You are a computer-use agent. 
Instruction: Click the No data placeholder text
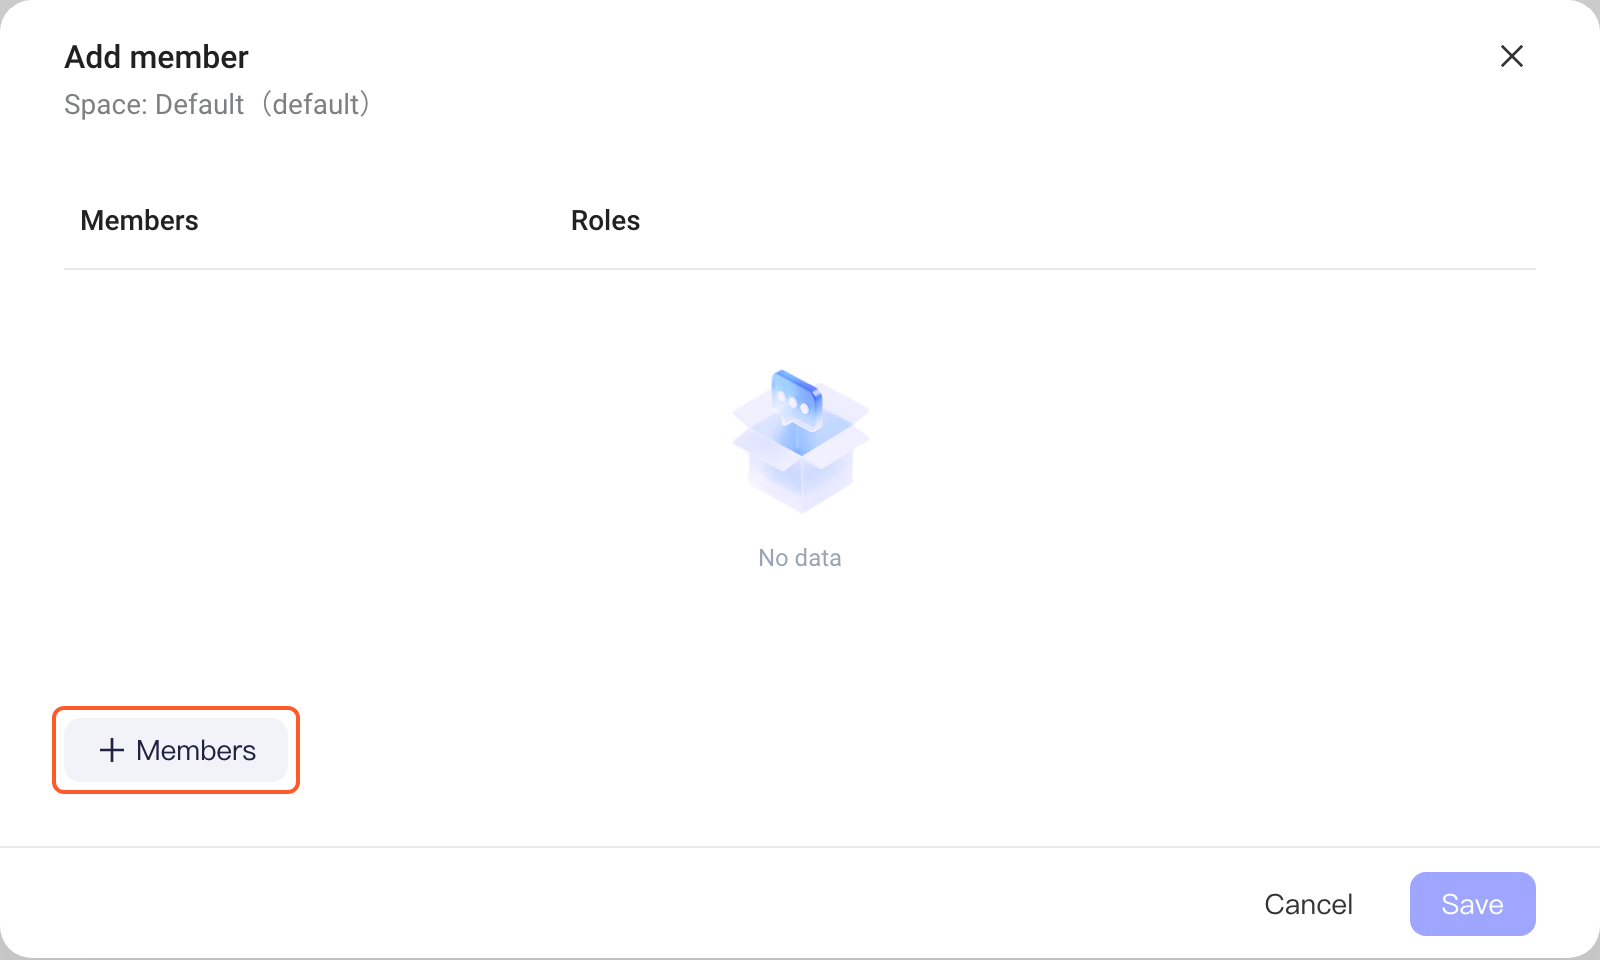coord(800,558)
